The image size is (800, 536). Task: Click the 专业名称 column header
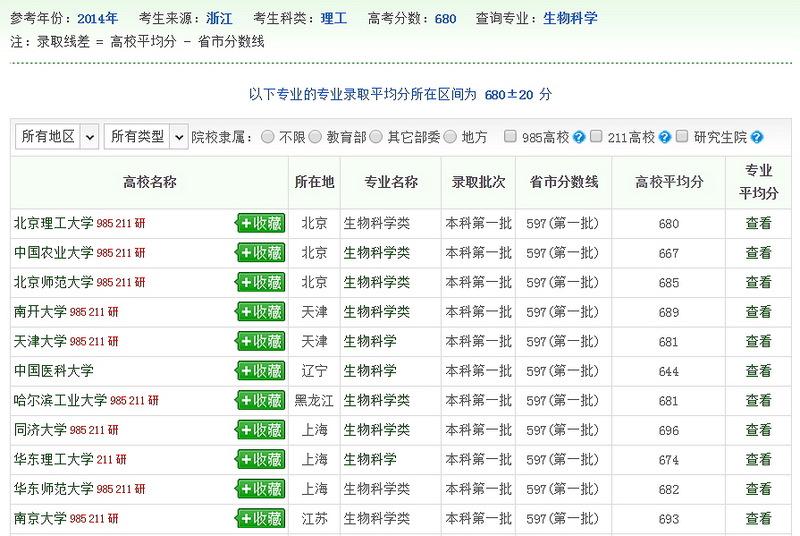point(391,182)
